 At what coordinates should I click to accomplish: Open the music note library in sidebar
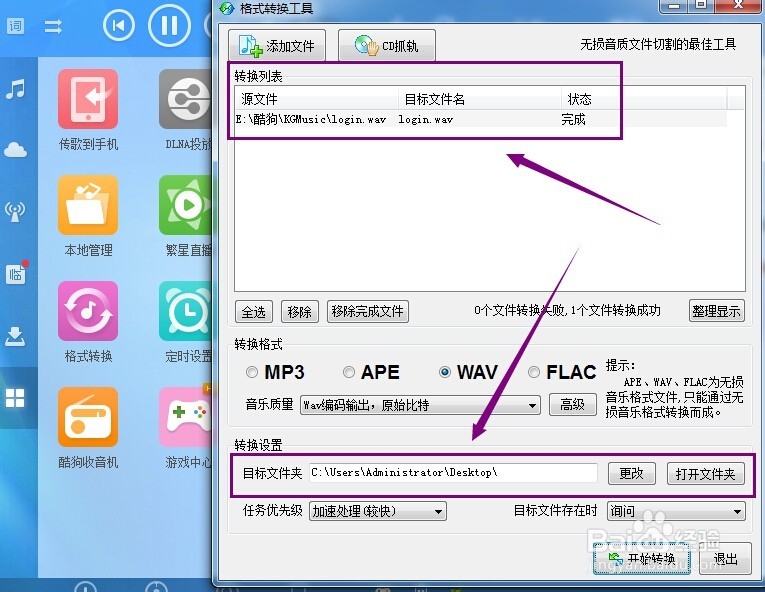(x=15, y=89)
